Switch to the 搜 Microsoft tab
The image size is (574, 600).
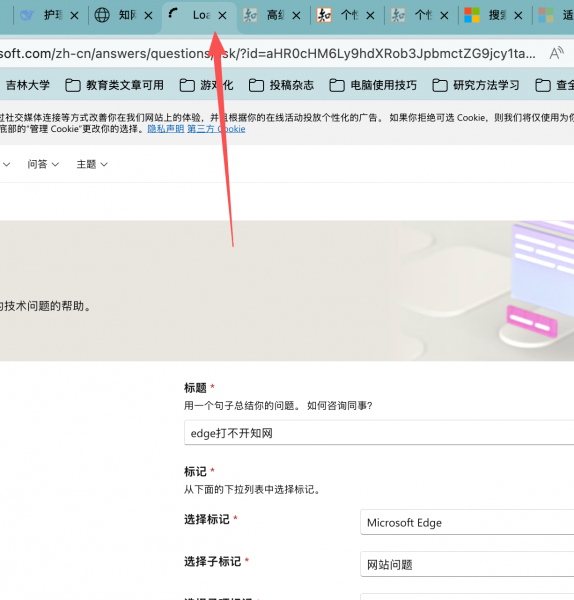pos(494,15)
